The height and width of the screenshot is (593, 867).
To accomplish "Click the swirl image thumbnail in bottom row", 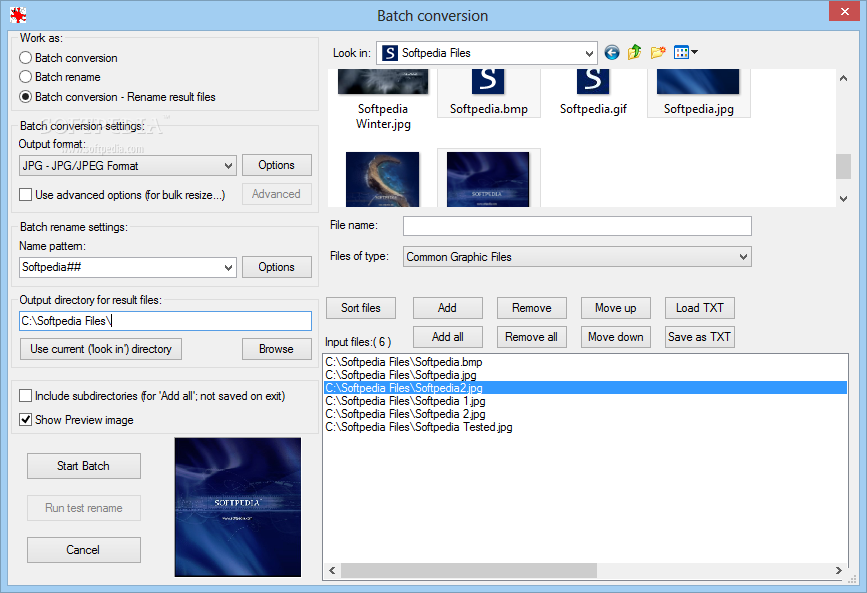I will pos(383,179).
